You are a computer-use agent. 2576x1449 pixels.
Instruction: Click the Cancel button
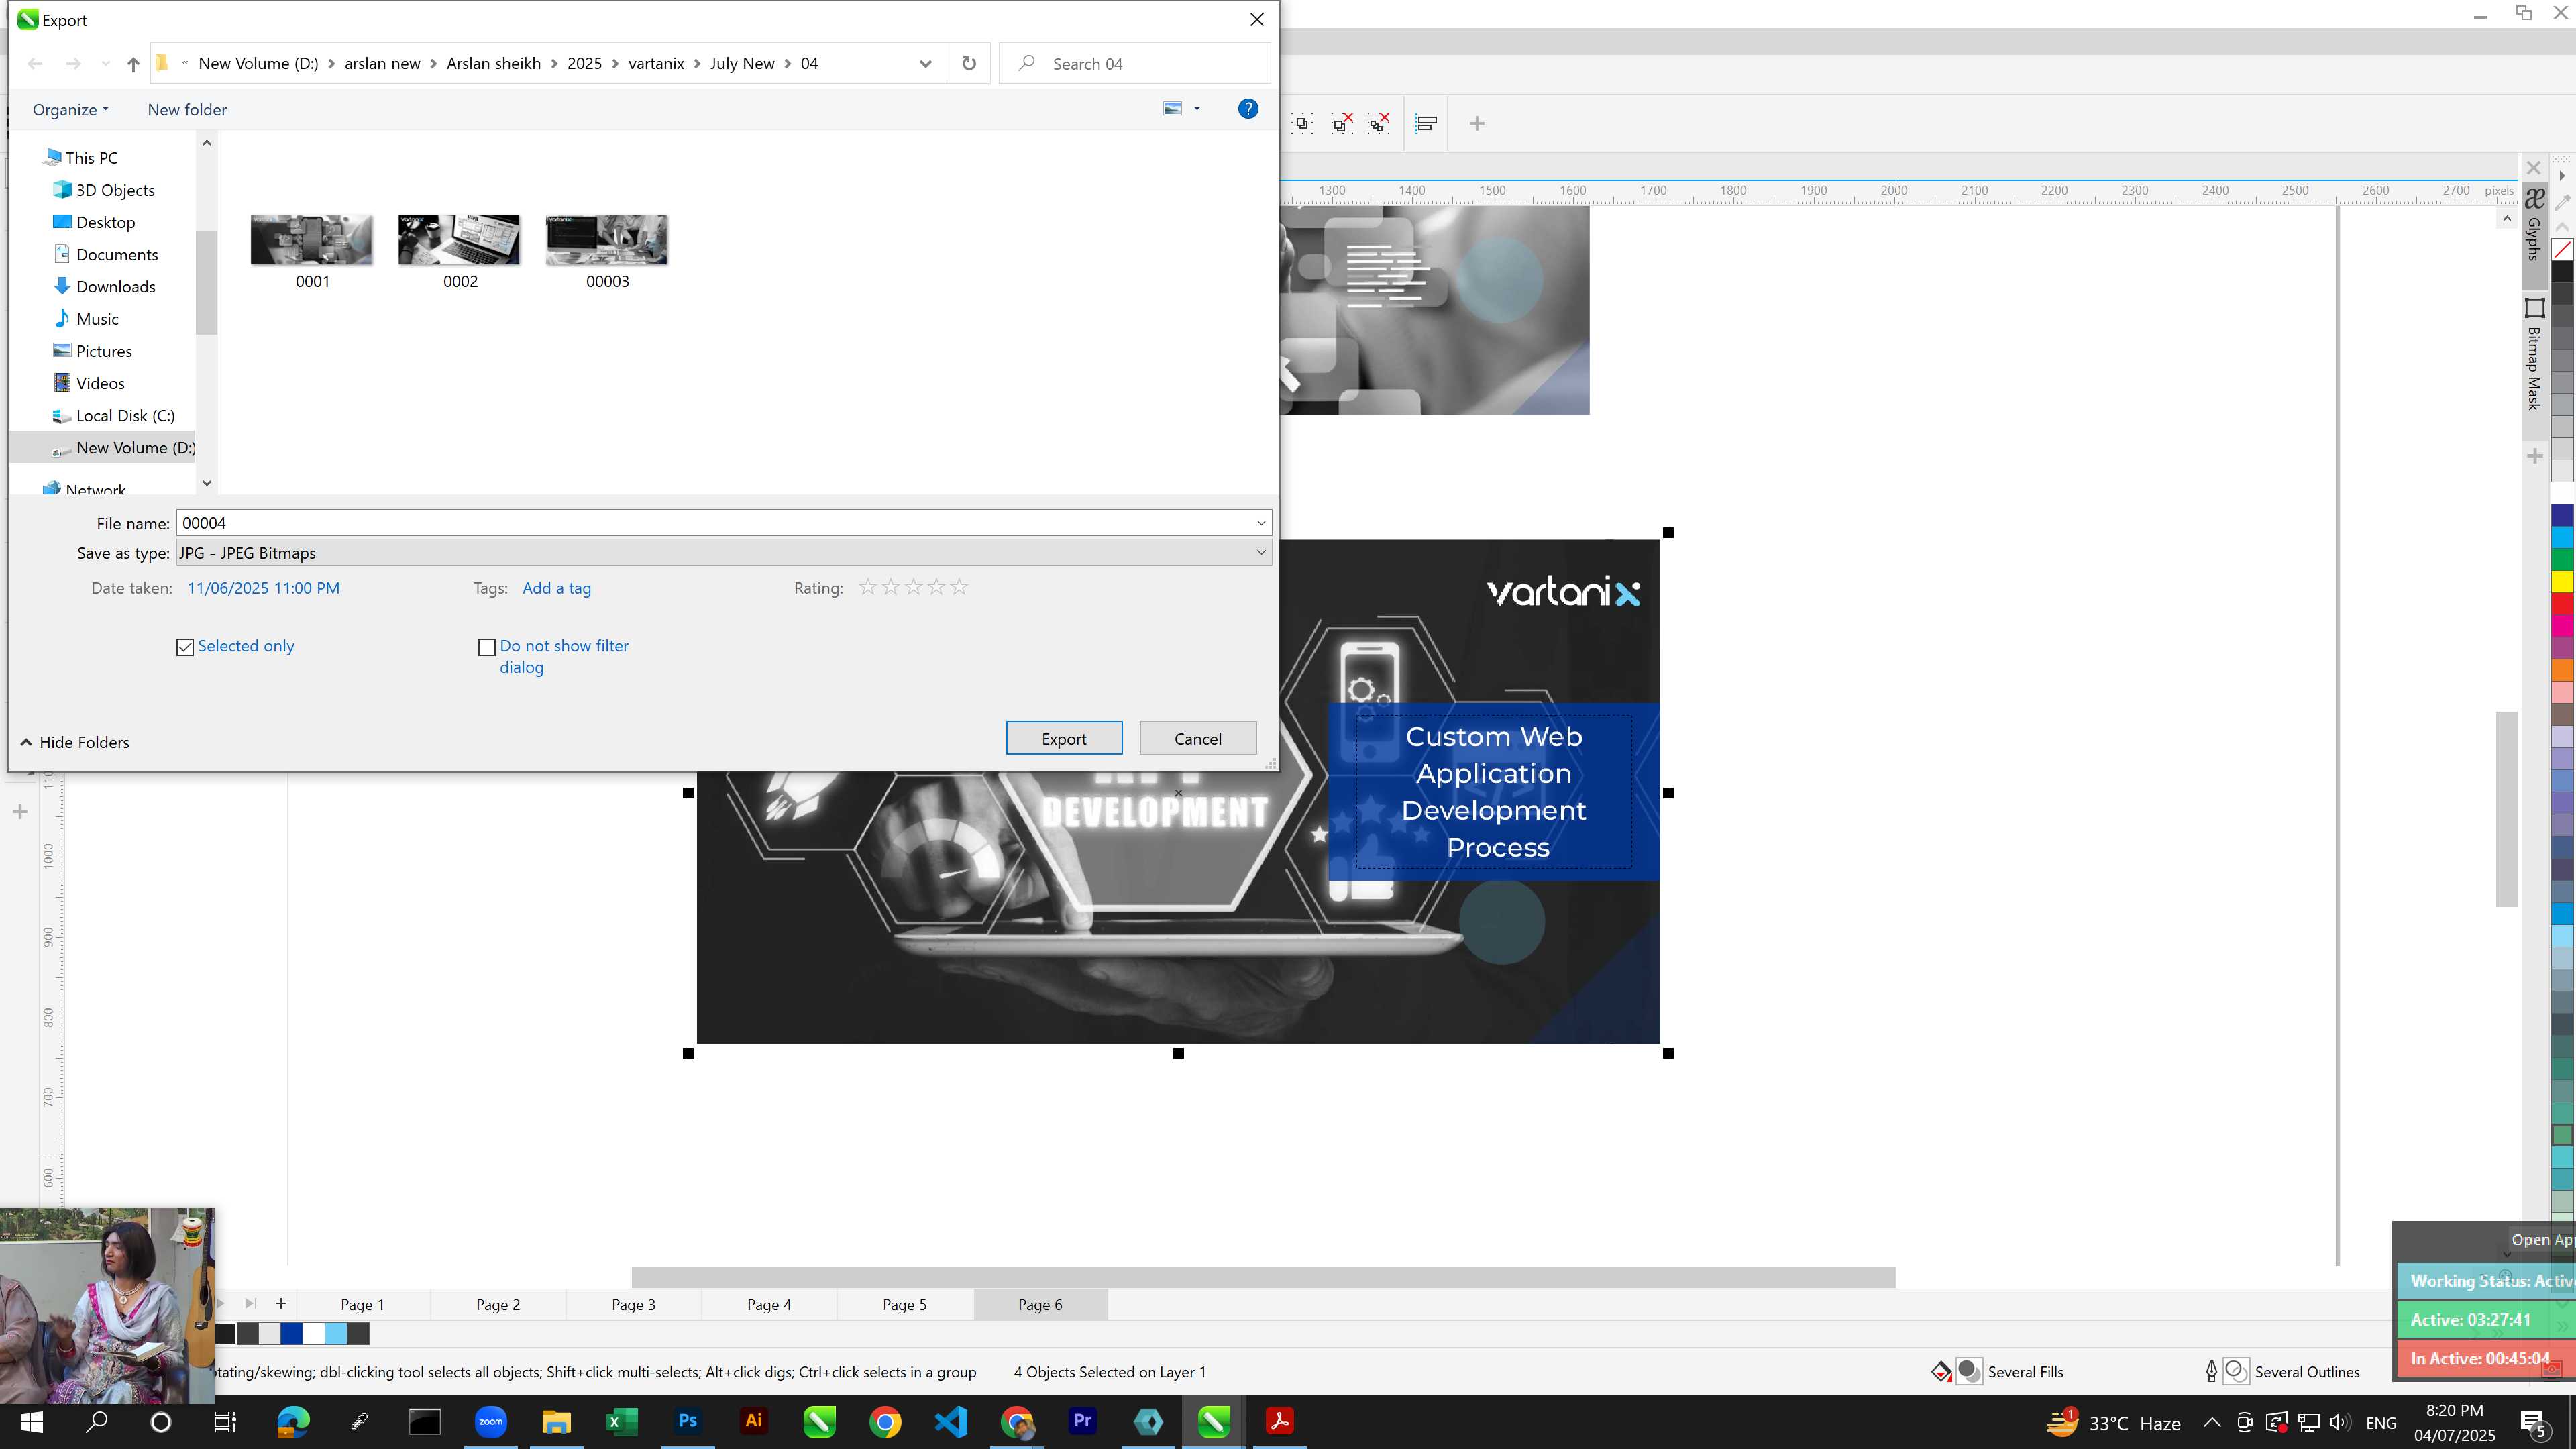point(1198,738)
